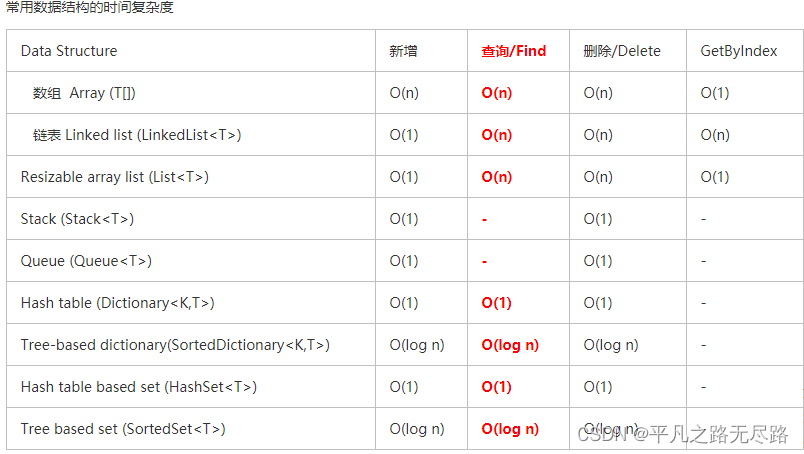Select the Stack row's 删除/Delete O(1) cell

click(x=597, y=219)
